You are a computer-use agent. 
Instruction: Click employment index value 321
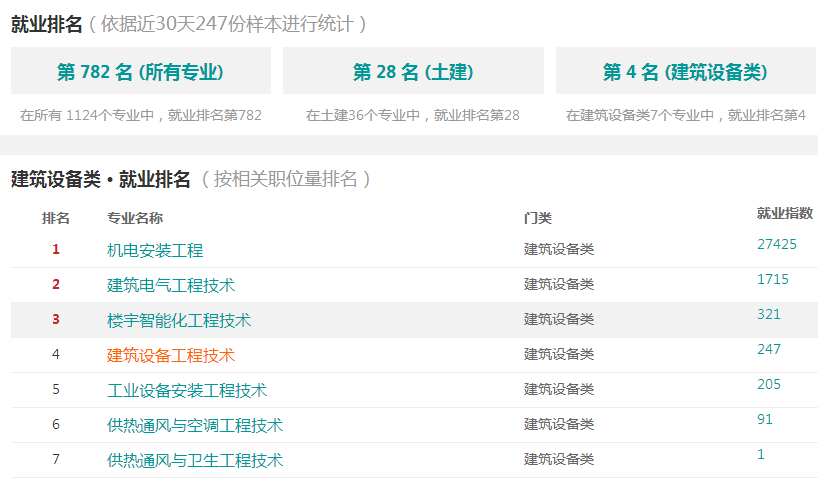point(769,314)
